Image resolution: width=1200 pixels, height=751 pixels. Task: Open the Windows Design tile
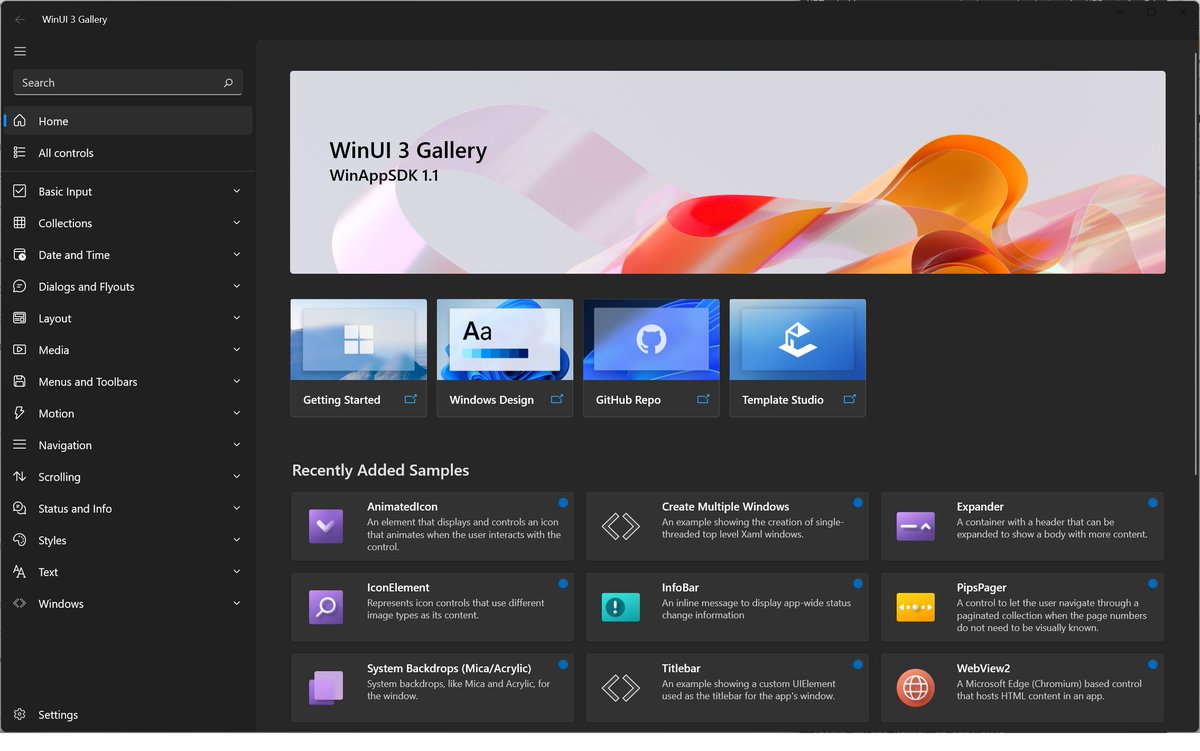coord(505,358)
